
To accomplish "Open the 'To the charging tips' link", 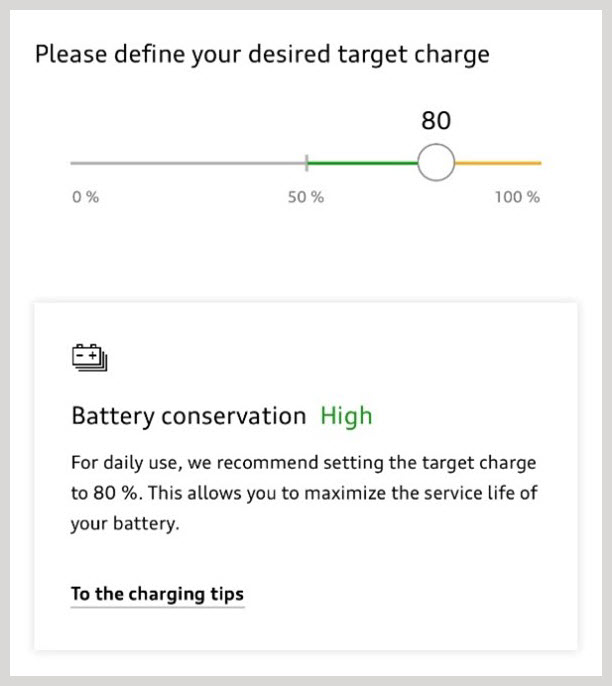I will tap(157, 594).
